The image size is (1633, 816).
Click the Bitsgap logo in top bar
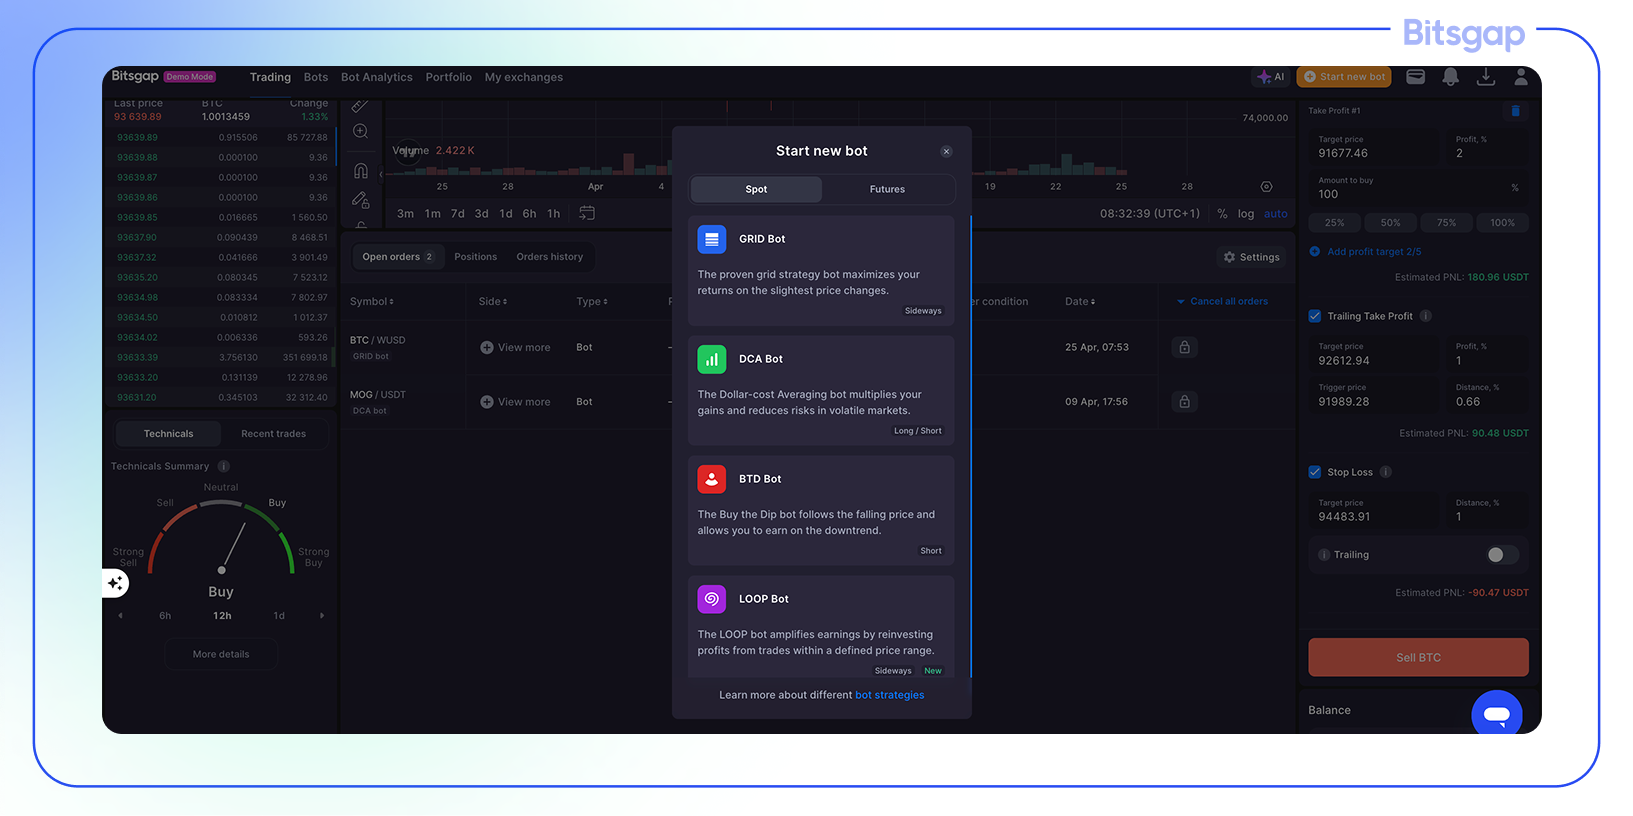(x=135, y=76)
